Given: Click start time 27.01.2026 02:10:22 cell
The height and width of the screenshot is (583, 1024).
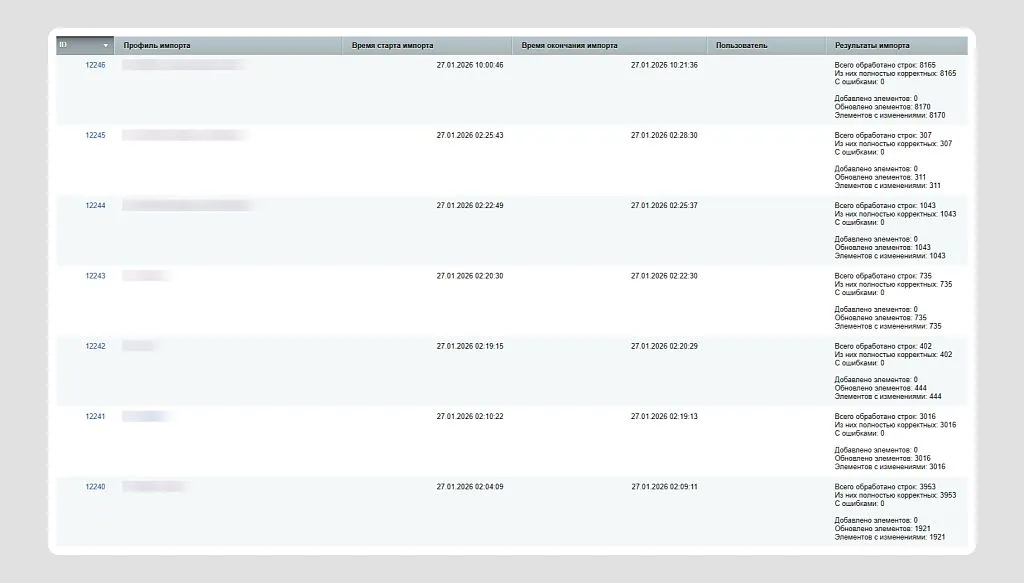Looking at the screenshot, I should click(x=469, y=416).
